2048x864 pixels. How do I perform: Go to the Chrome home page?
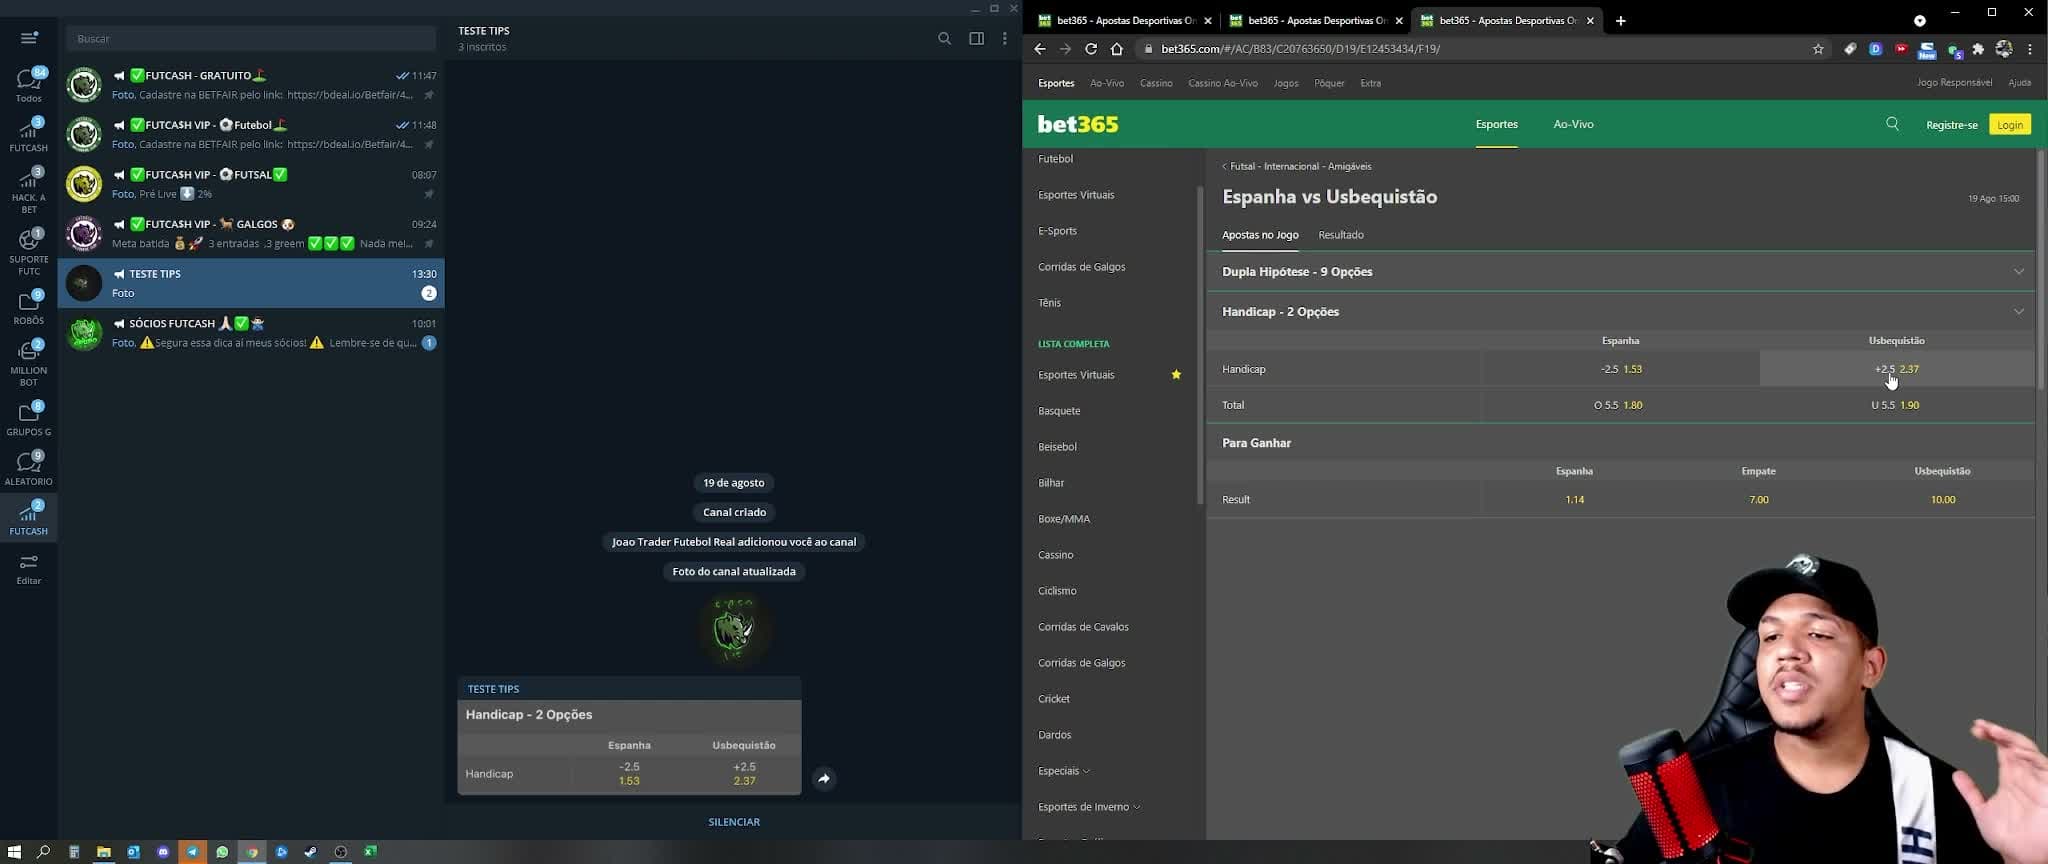point(1117,48)
